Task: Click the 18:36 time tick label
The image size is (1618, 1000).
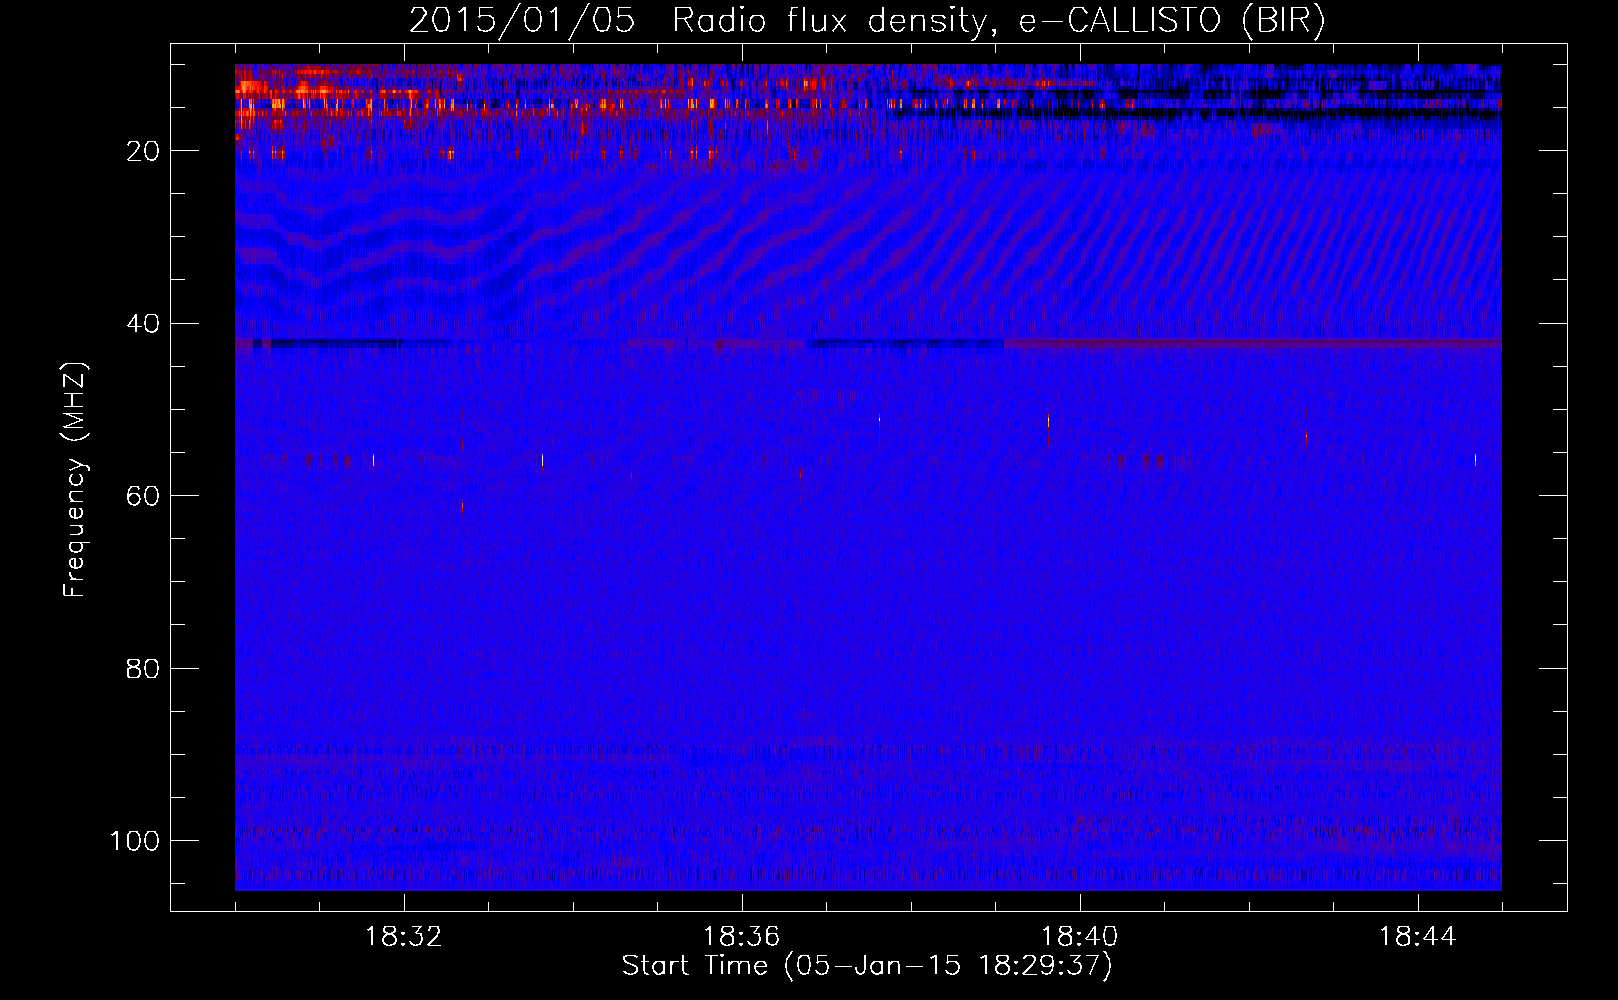Action: point(742,937)
